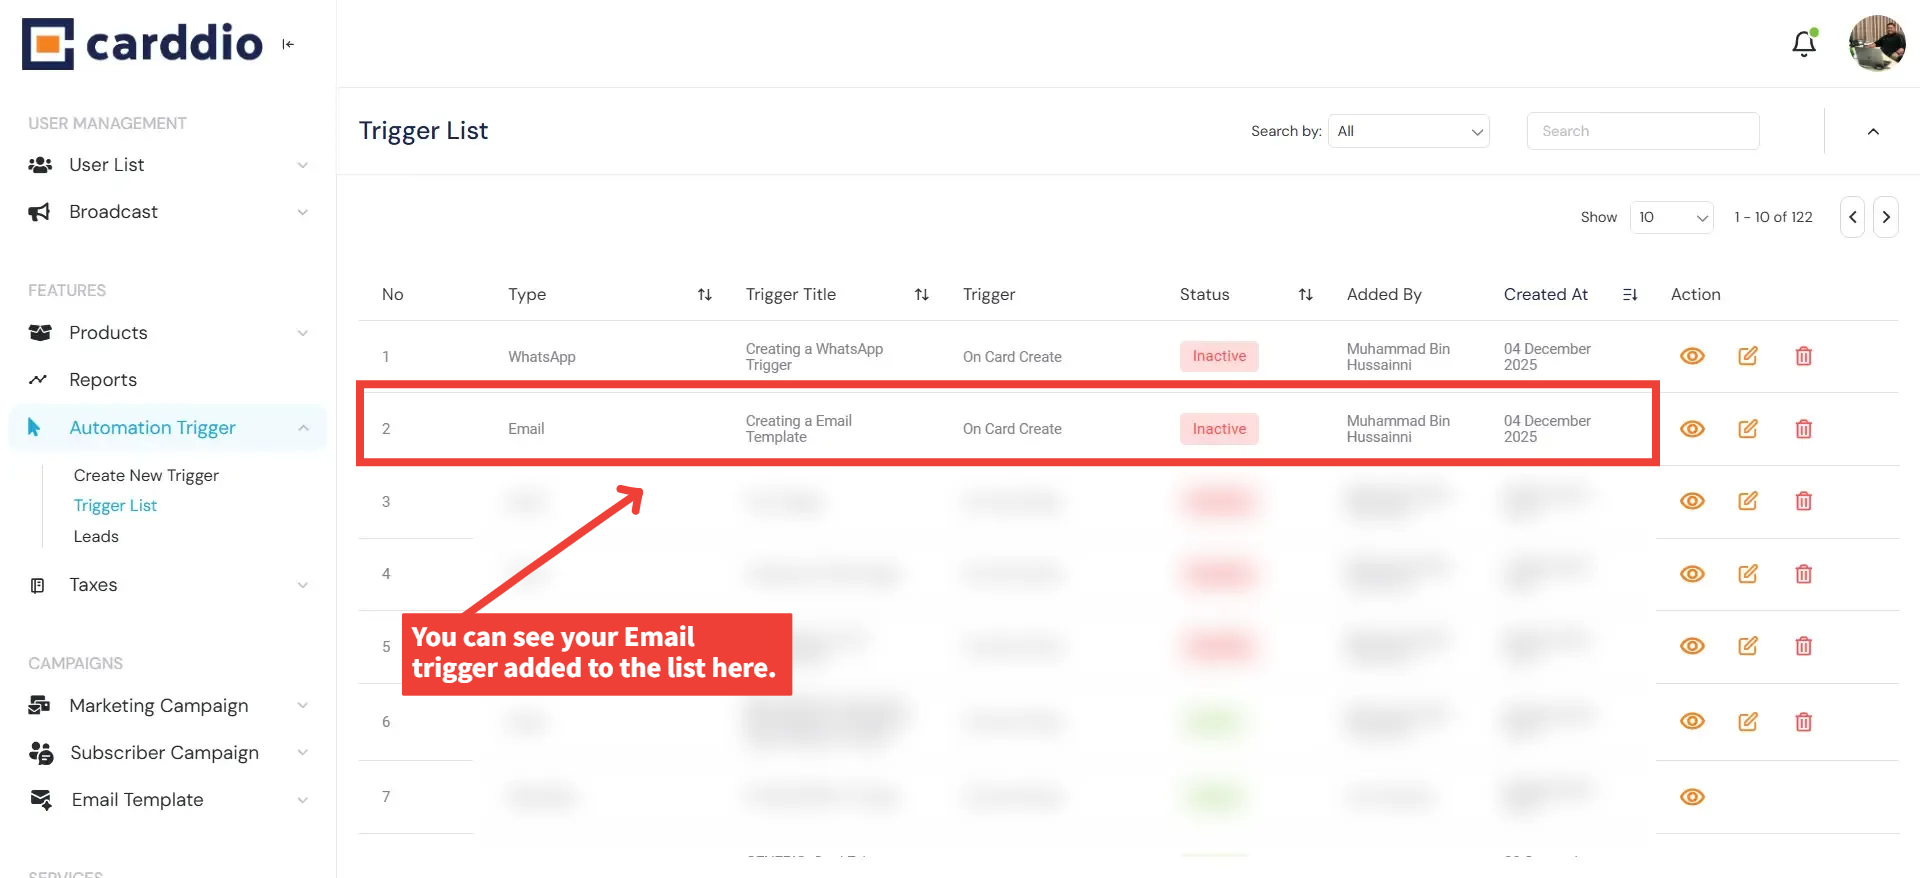
Task: Edit the Email trigger in row 2
Action: pos(1748,429)
